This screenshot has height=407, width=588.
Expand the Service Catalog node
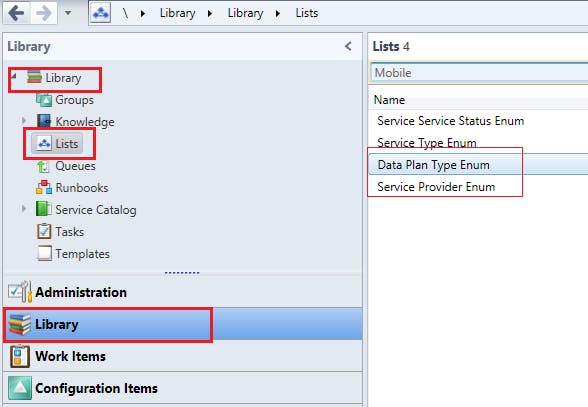(24, 209)
